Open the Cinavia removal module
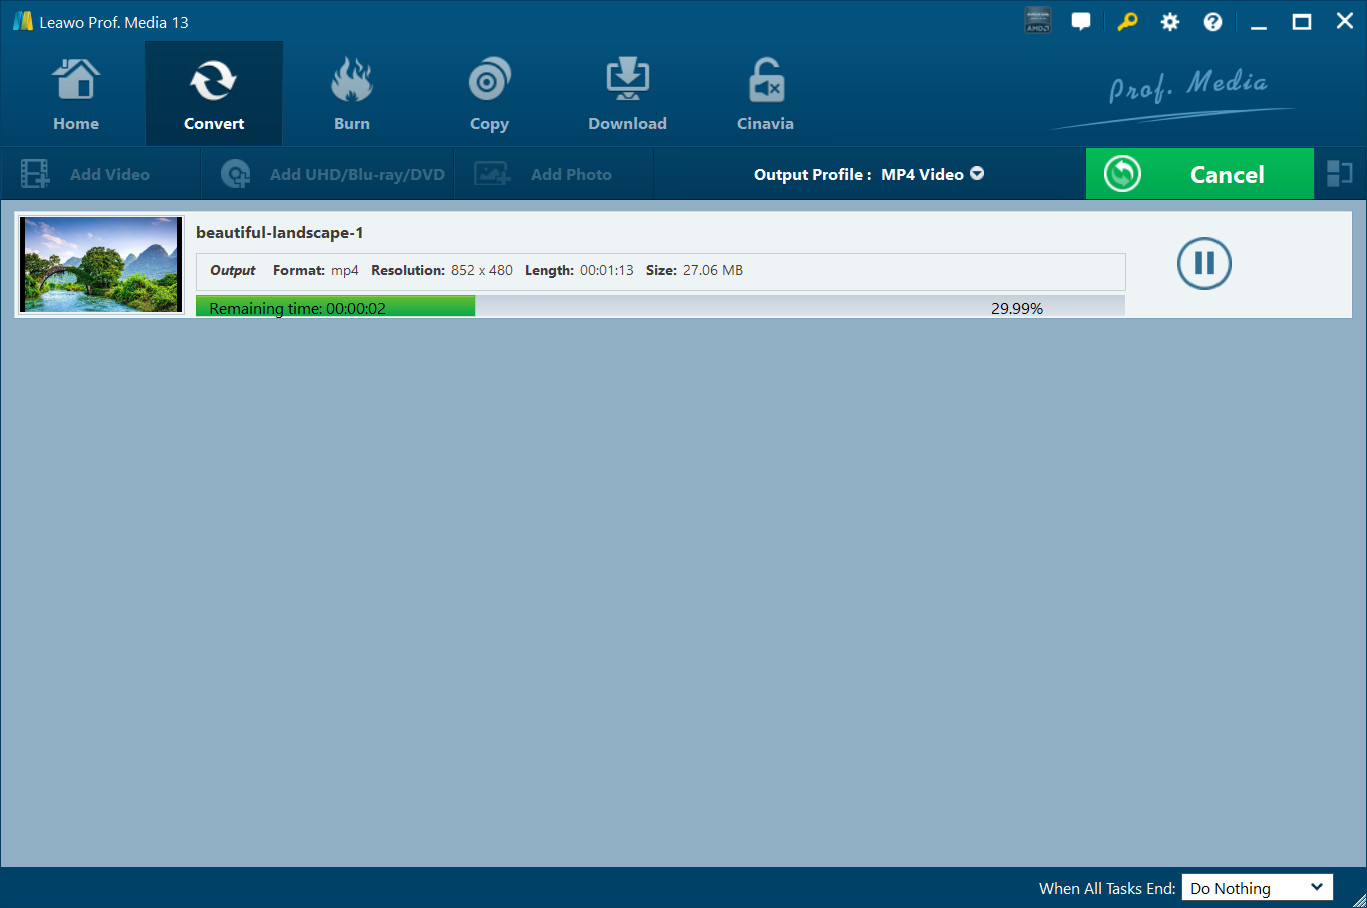Image resolution: width=1367 pixels, height=908 pixels. (x=765, y=94)
